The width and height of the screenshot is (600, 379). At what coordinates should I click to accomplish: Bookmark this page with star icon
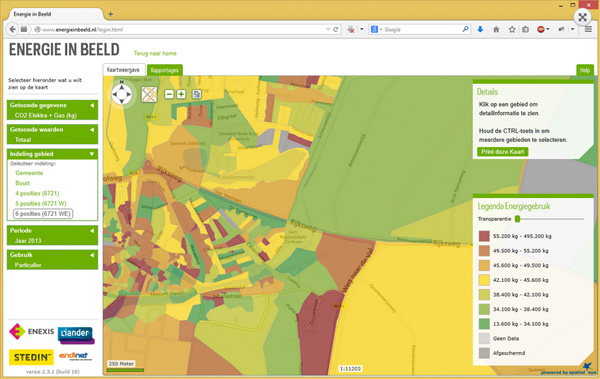[512, 29]
